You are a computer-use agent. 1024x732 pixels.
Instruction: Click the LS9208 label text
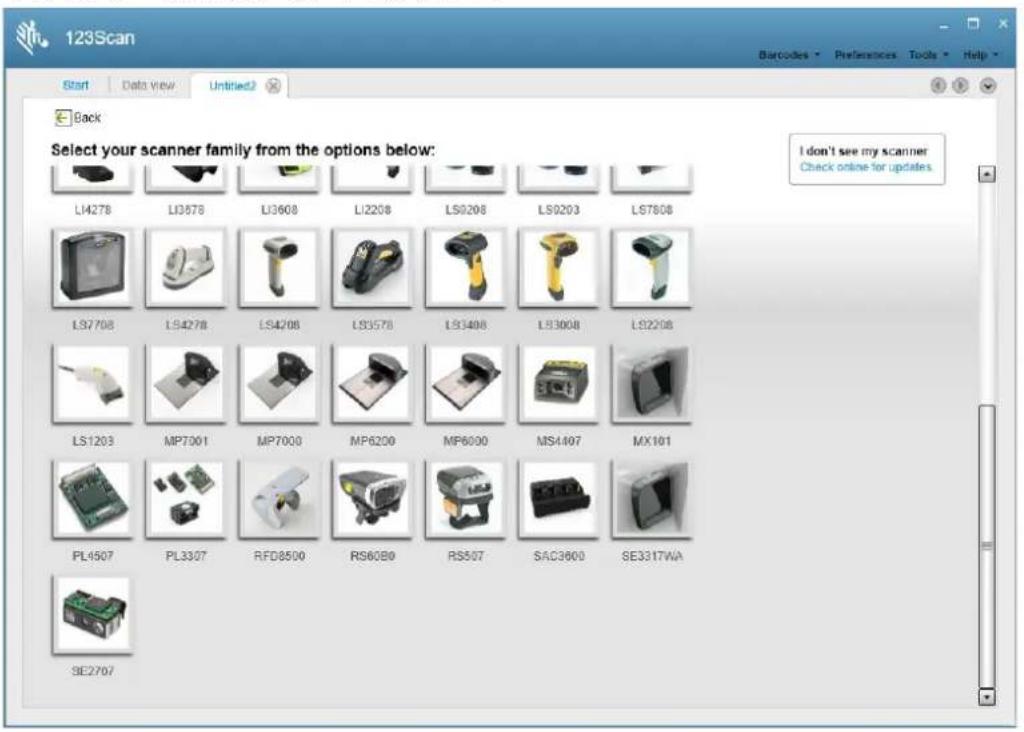(466, 210)
